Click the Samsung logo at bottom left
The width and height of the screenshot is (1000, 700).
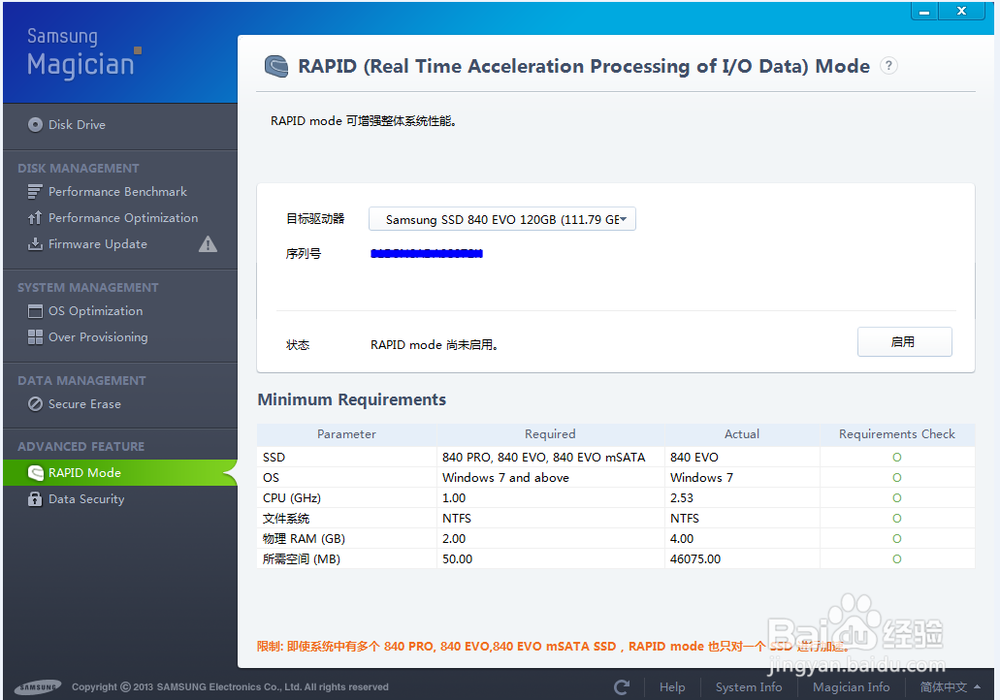[38, 687]
